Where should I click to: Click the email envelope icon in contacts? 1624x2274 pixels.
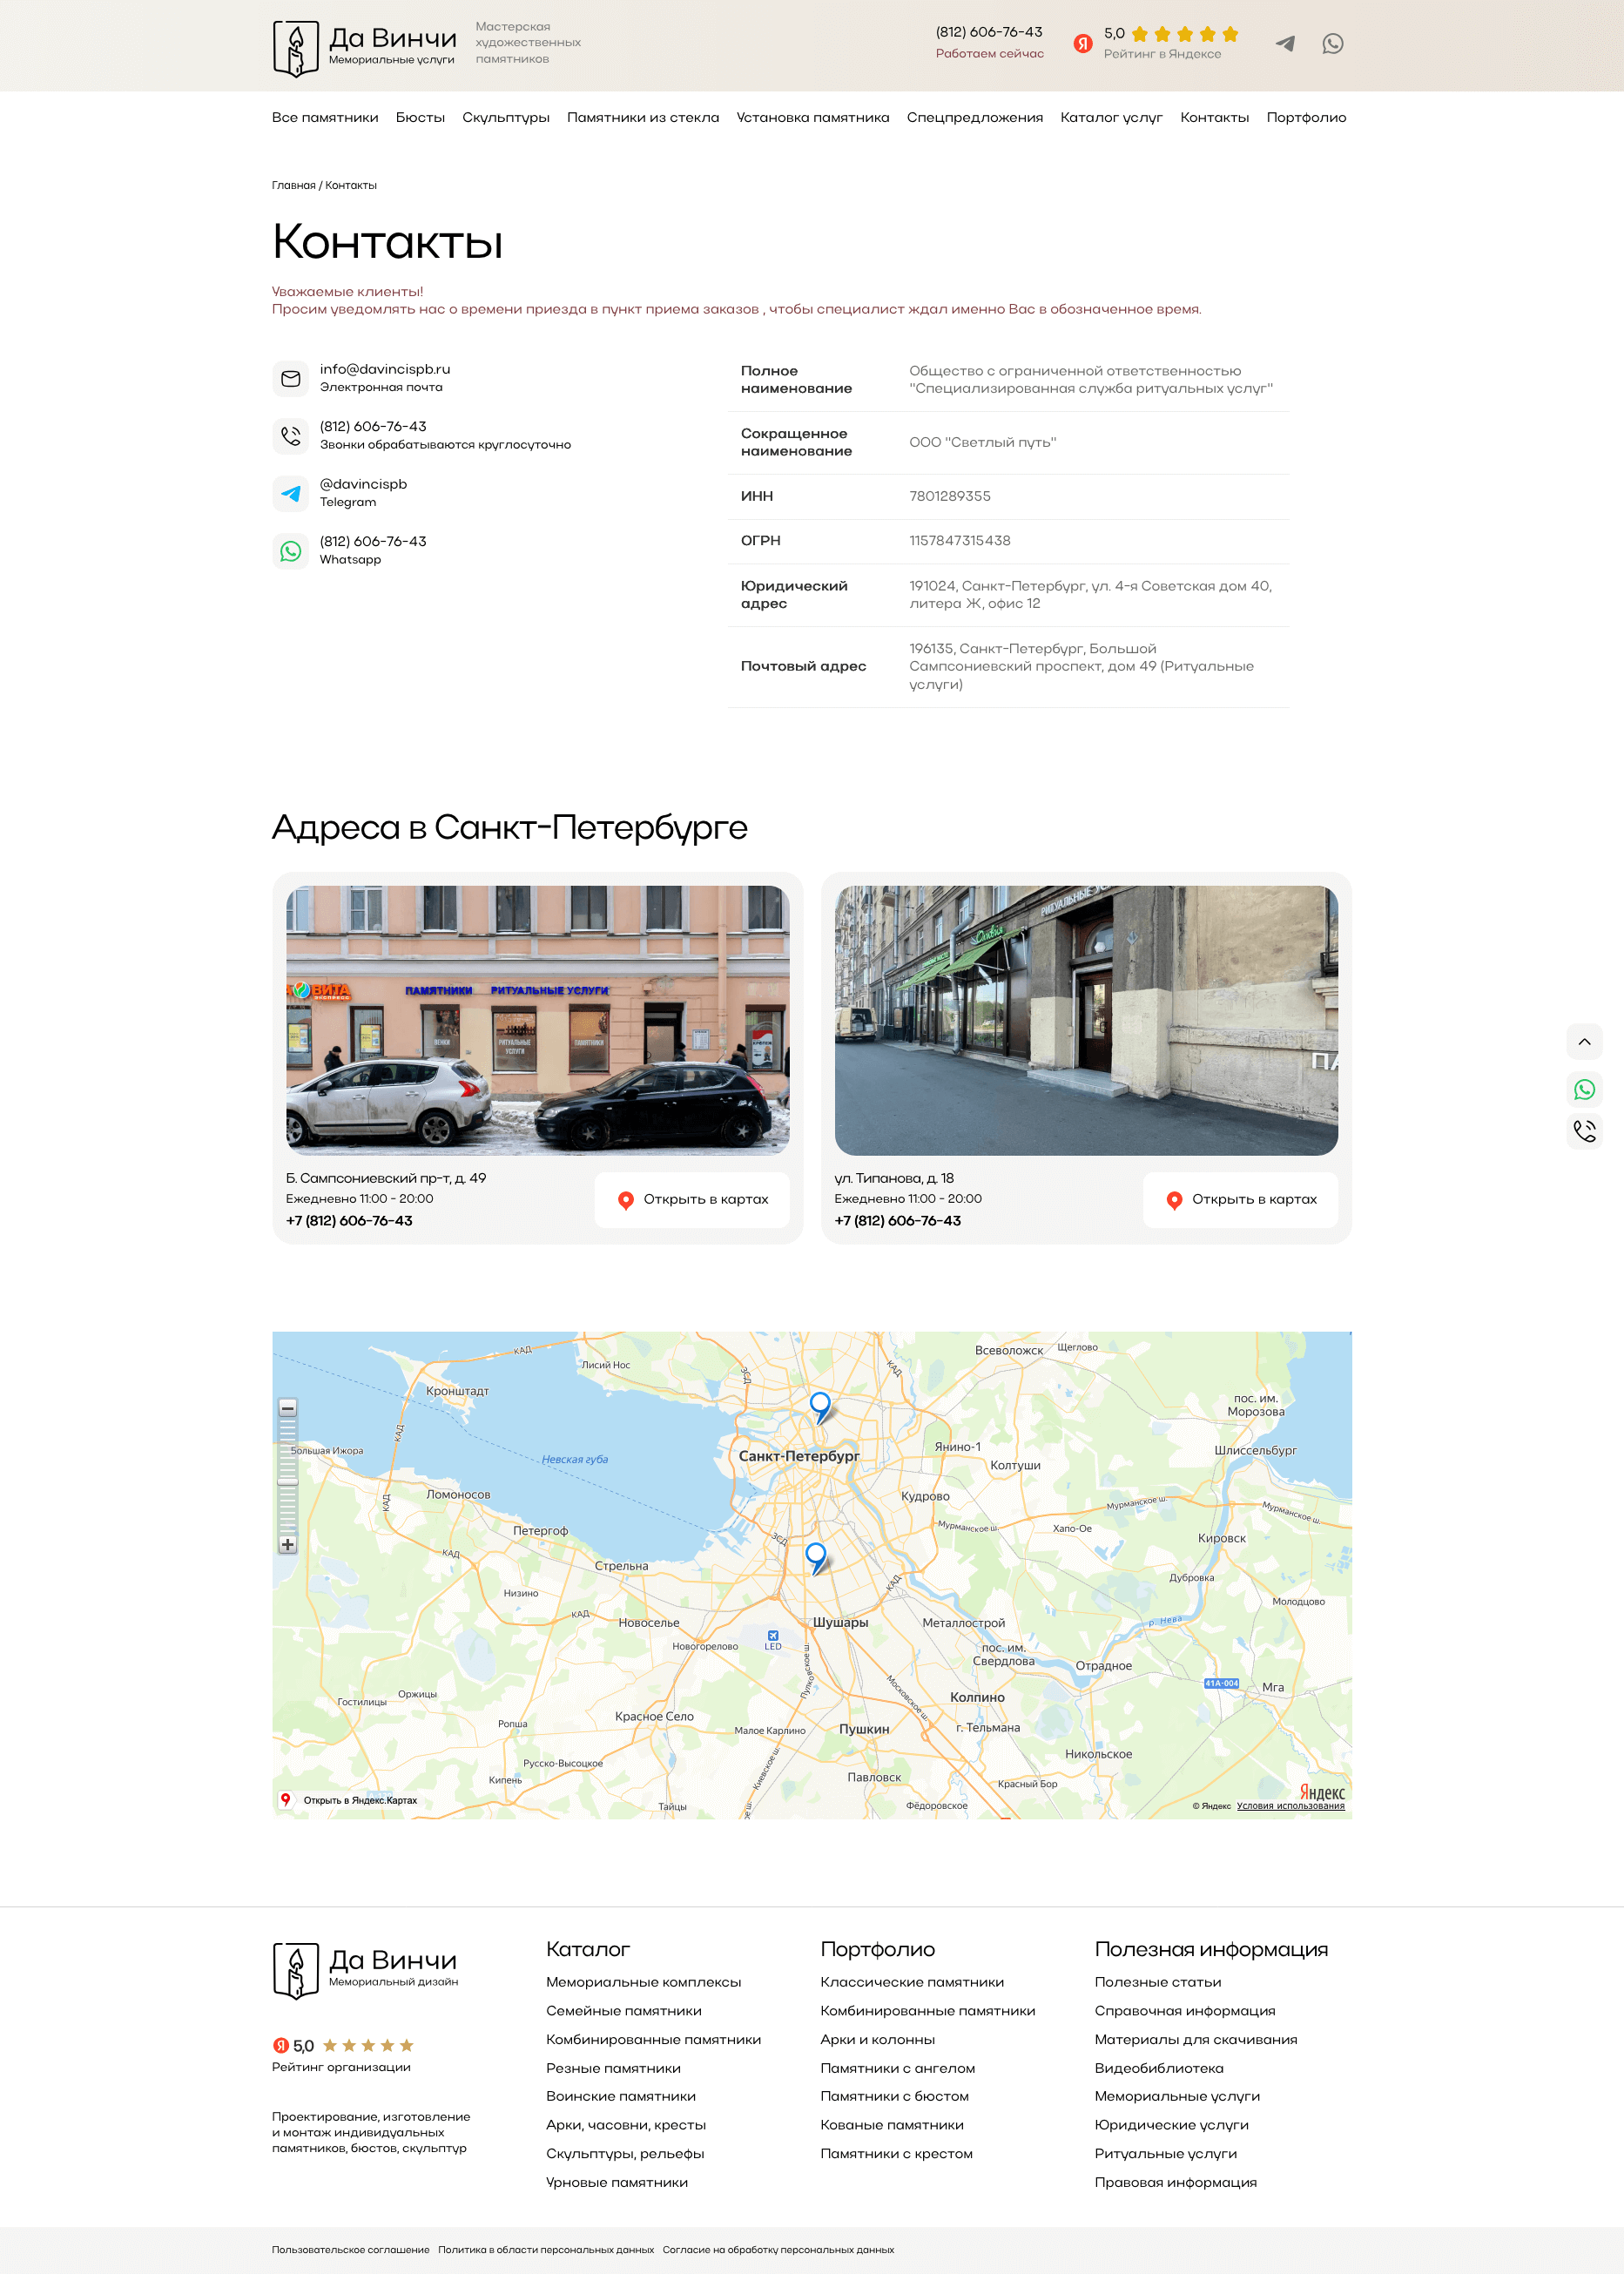291,379
